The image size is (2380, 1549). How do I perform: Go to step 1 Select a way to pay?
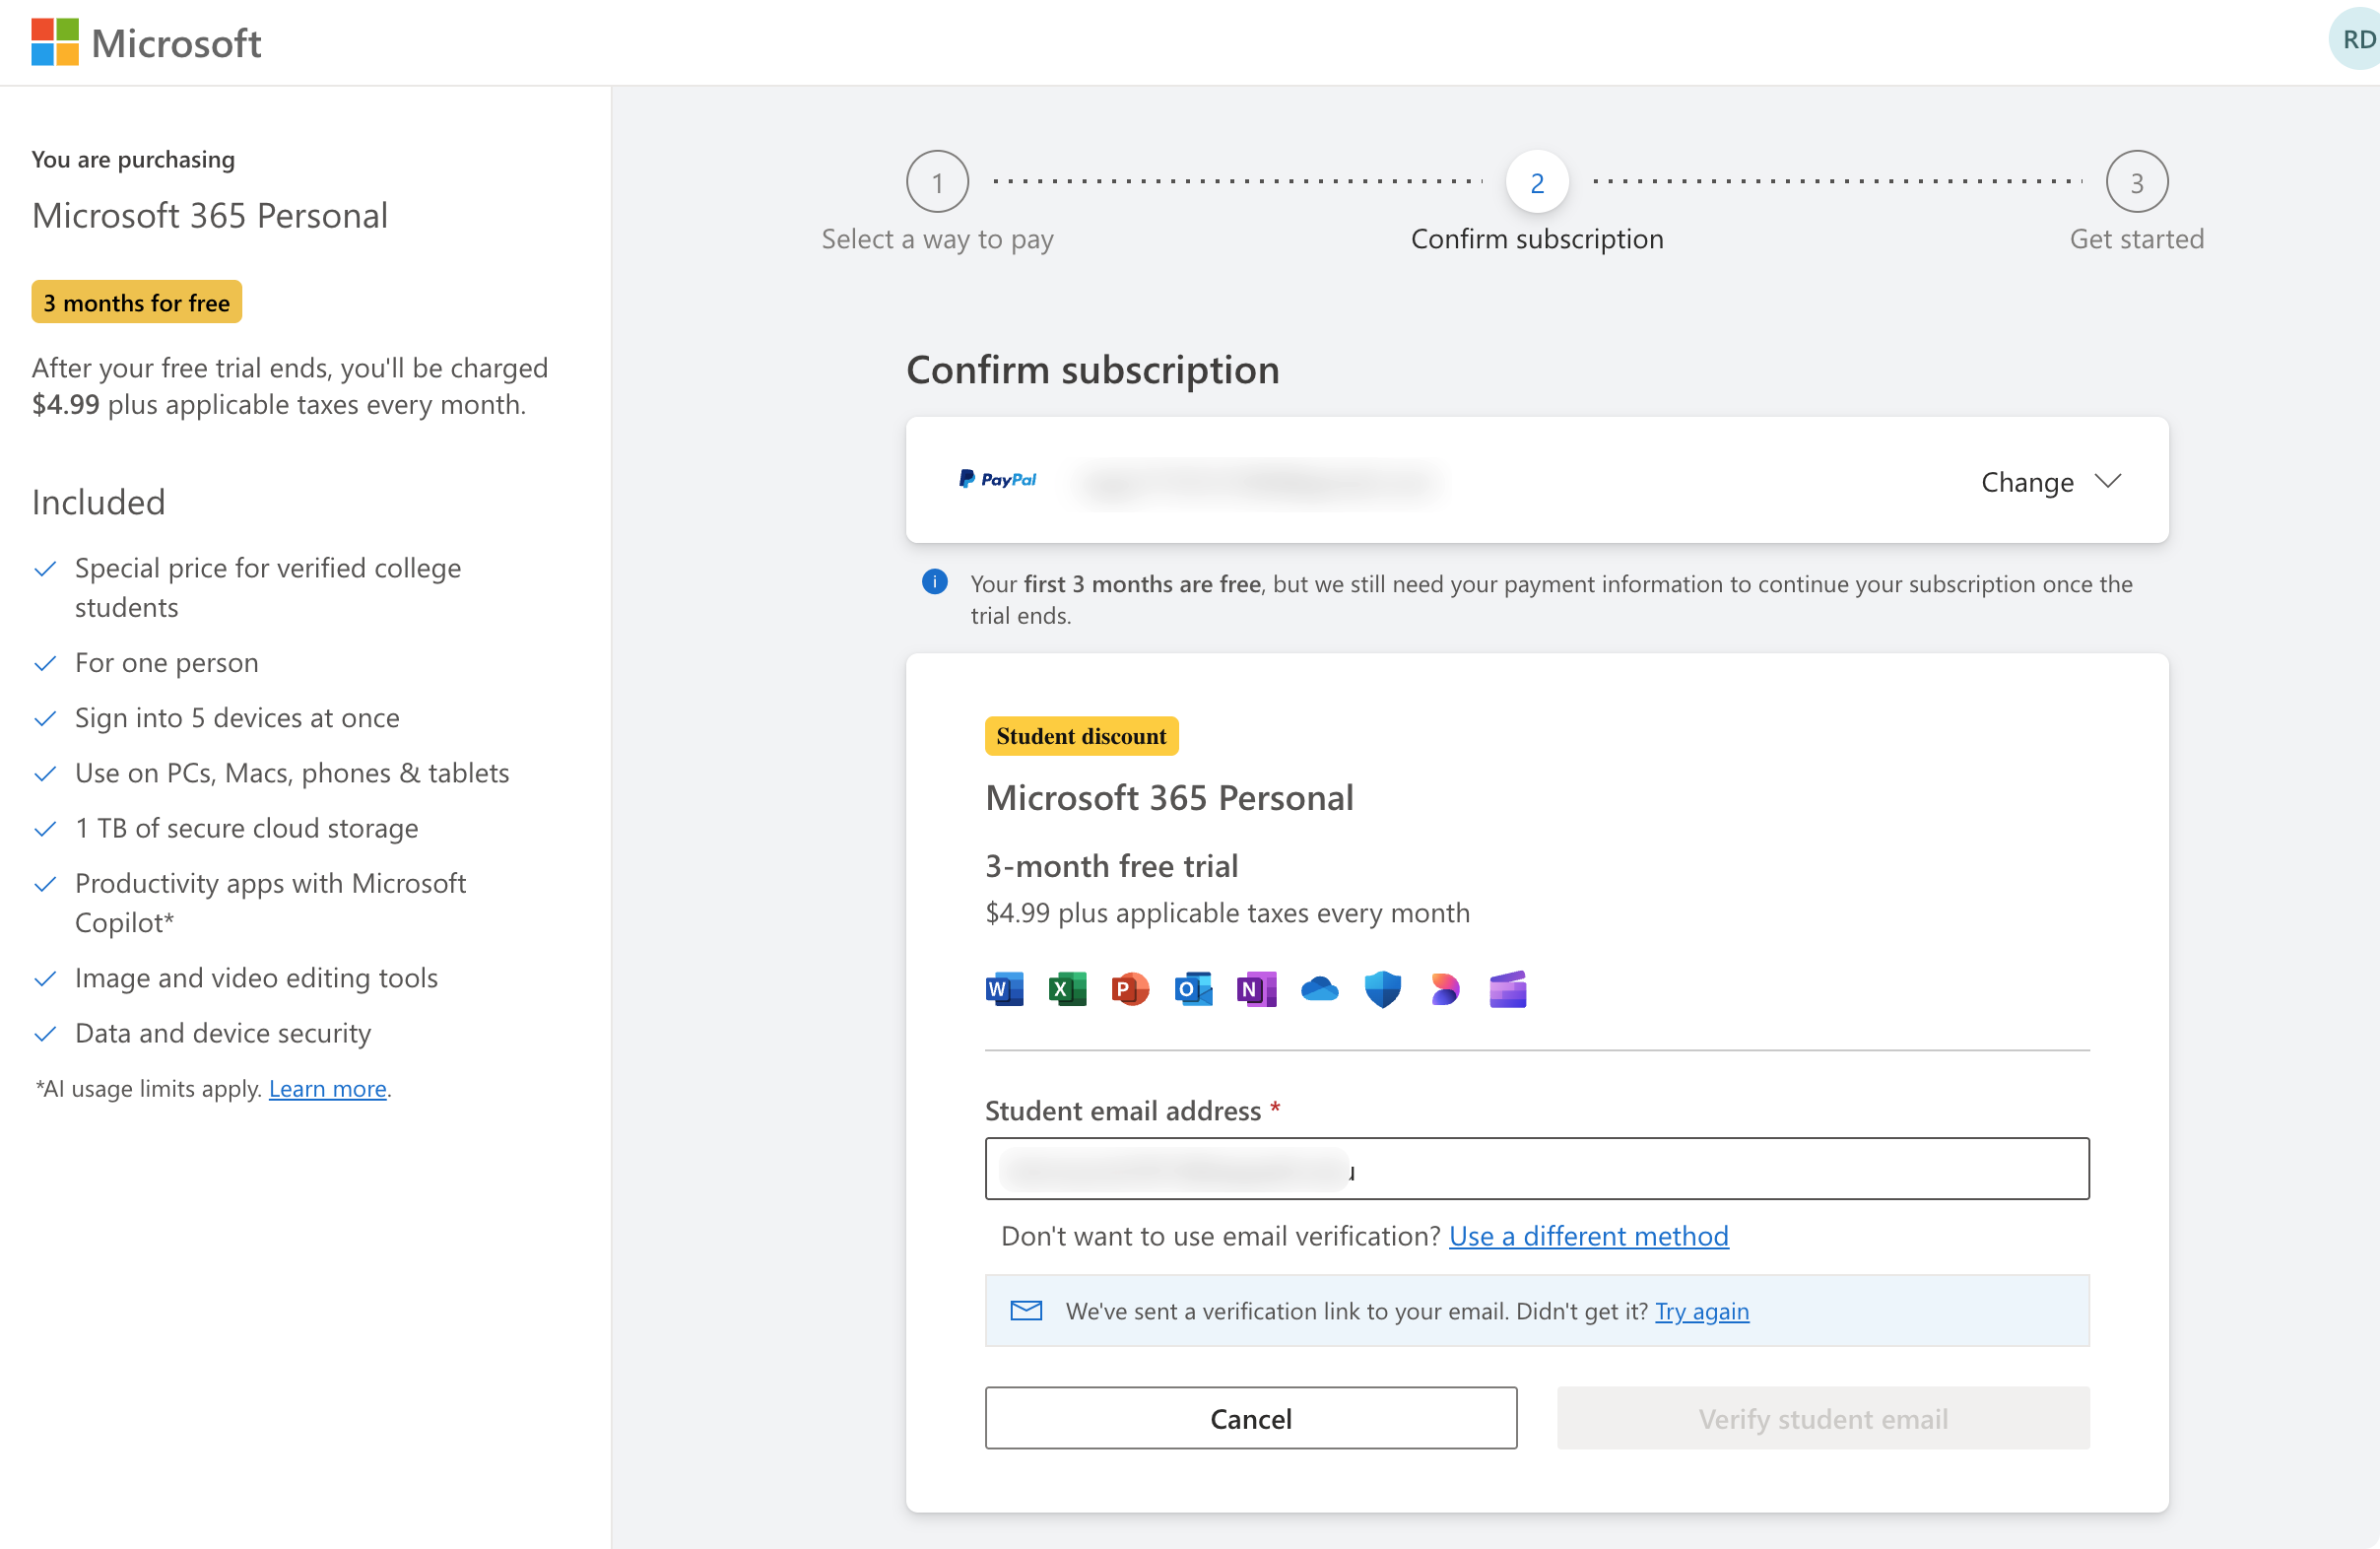click(937, 182)
